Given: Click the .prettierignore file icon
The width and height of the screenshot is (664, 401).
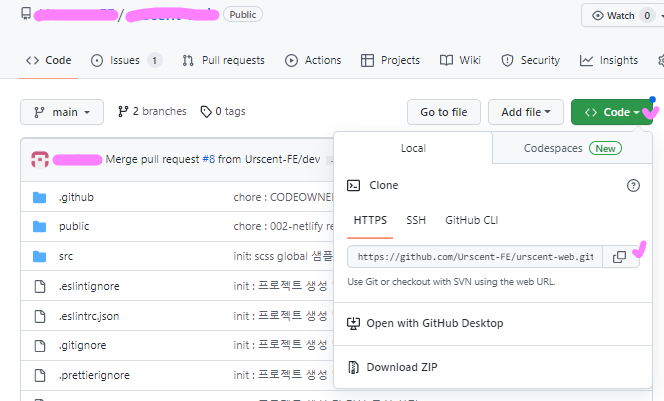Looking at the screenshot, I should (40, 376).
